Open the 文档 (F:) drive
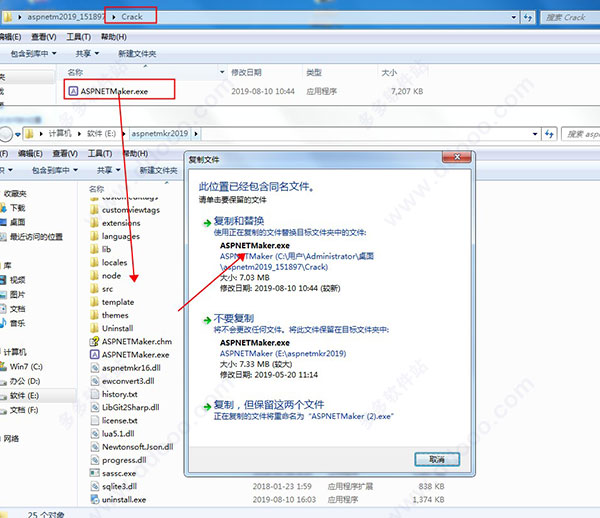The image size is (600, 518). click(x=24, y=410)
